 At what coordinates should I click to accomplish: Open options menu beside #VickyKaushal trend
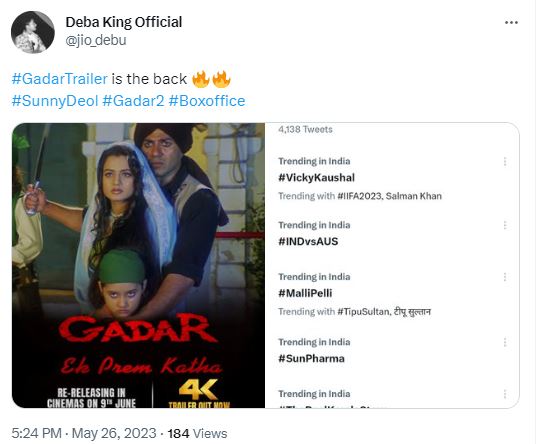click(x=505, y=162)
